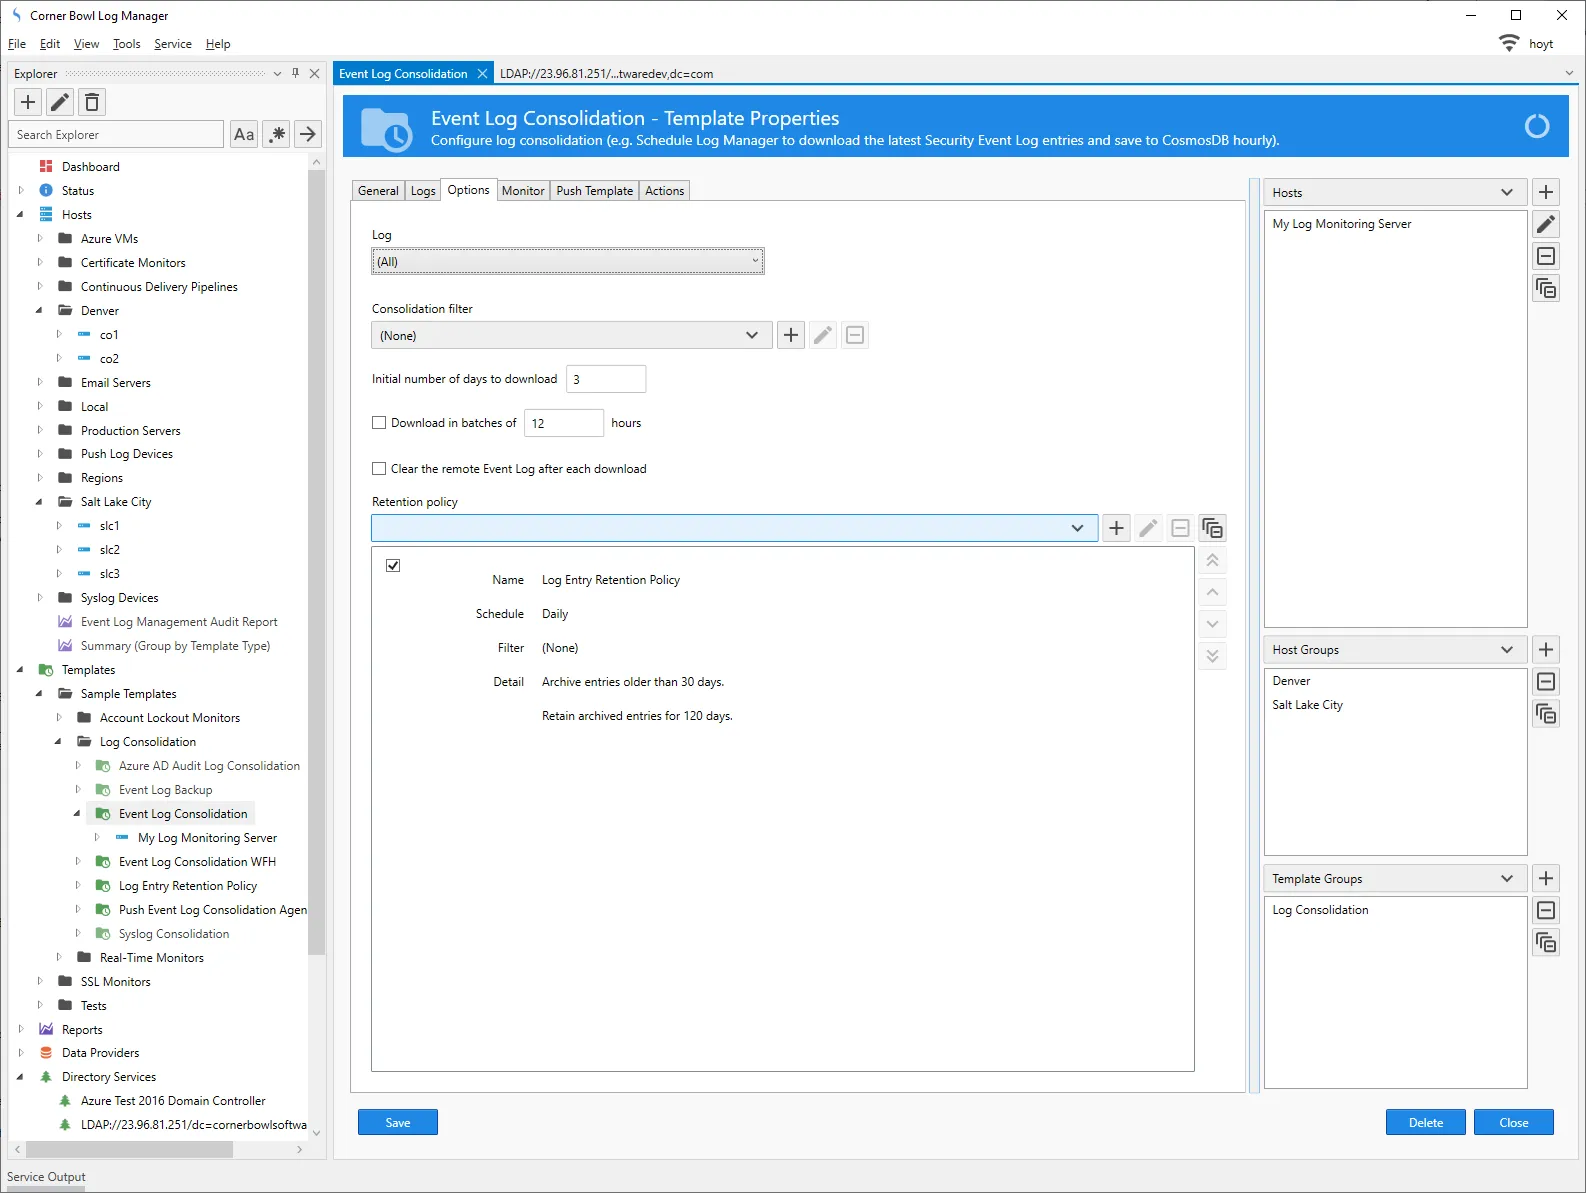Add a new consolidation filter
The width and height of the screenshot is (1586, 1193).
pos(791,335)
